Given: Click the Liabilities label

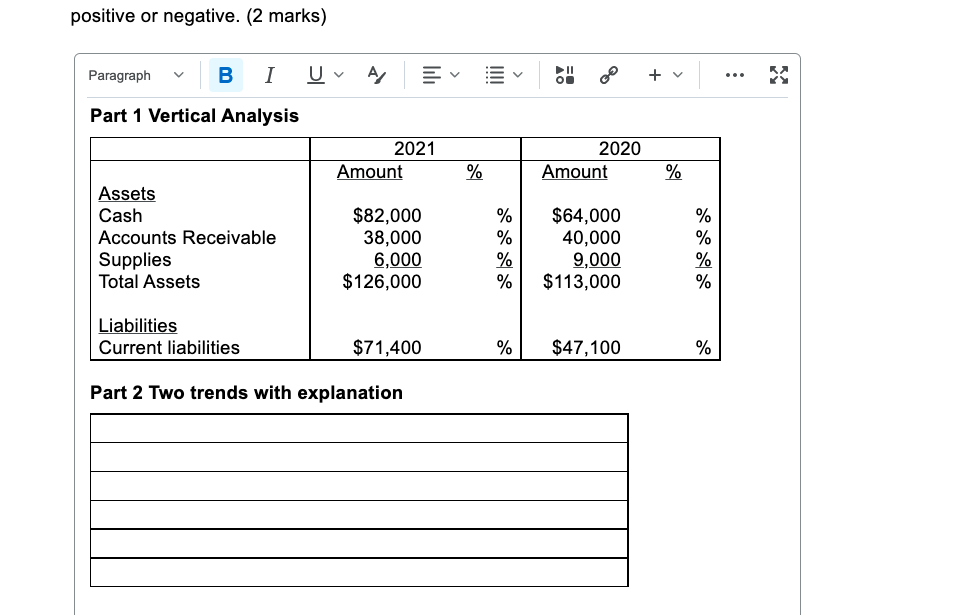Looking at the screenshot, I should [x=138, y=326].
